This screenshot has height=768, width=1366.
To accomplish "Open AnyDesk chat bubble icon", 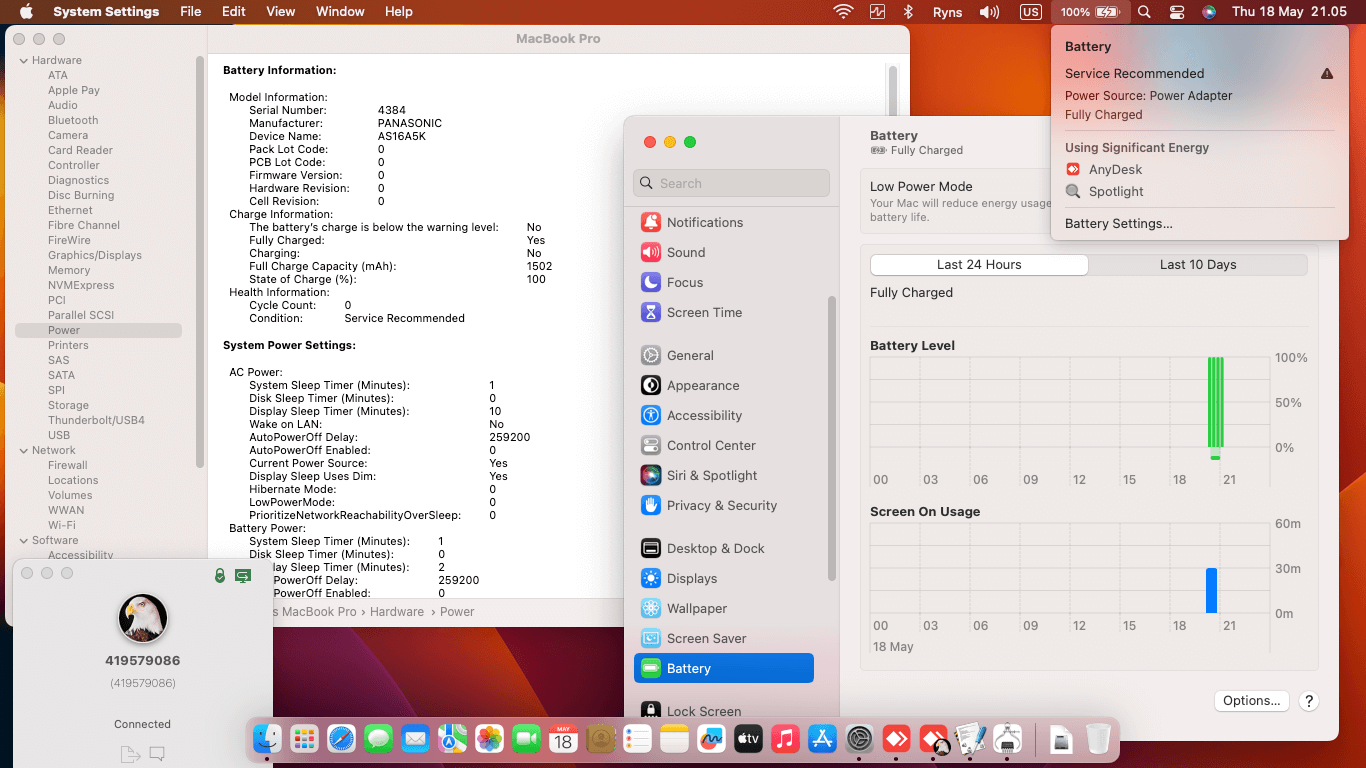I will (157, 753).
